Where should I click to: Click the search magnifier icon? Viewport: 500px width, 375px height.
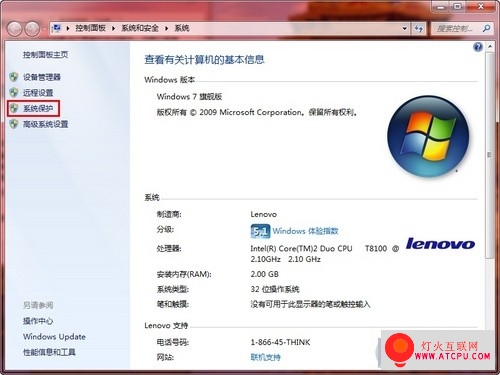pyautogui.click(x=486, y=28)
